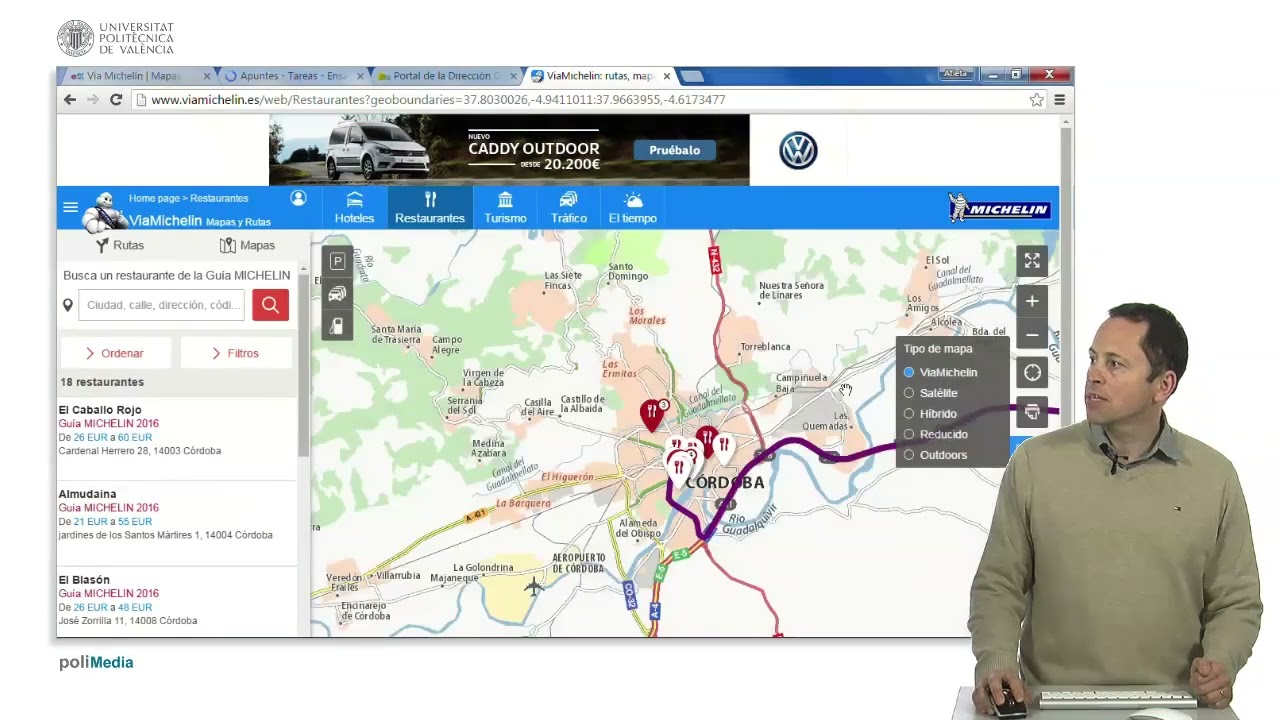Bookmark this page with star icon

[x=1037, y=99]
